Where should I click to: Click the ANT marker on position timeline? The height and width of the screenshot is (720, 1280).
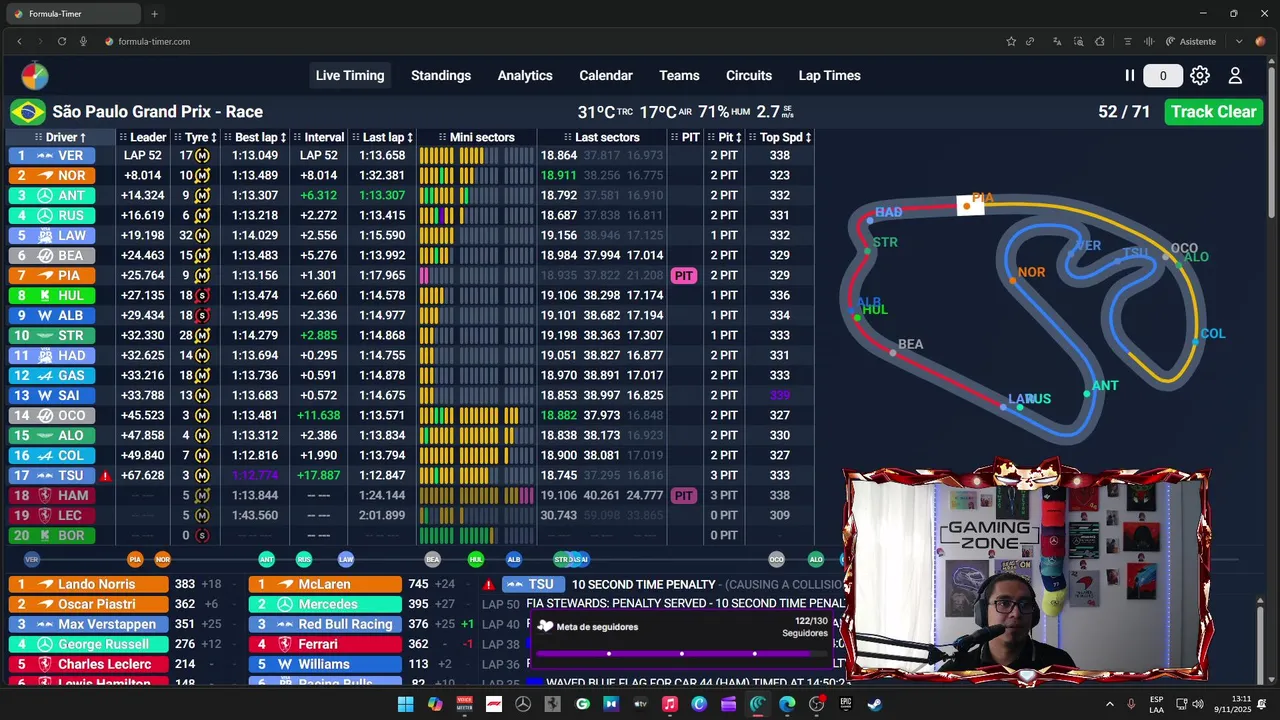266,559
